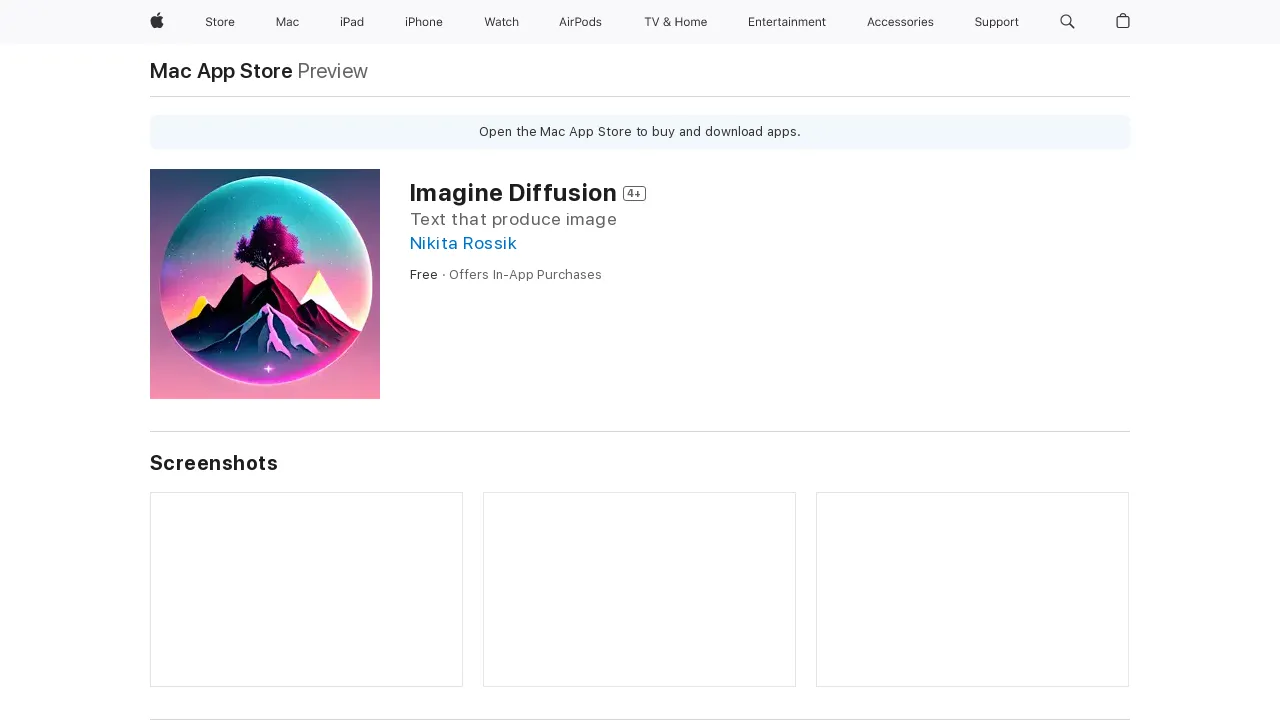Viewport: 1280px width, 720px height.
Task: Select AirPods in the navigation bar
Action: 580,22
